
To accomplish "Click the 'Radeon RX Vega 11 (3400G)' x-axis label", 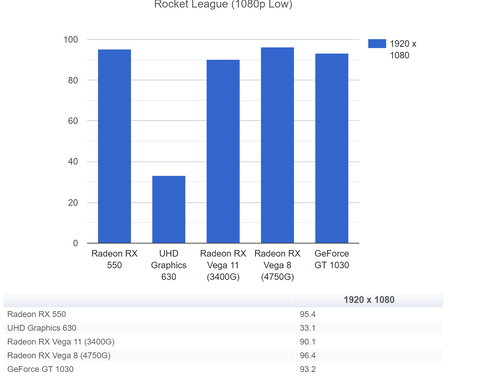I will point(223,265).
